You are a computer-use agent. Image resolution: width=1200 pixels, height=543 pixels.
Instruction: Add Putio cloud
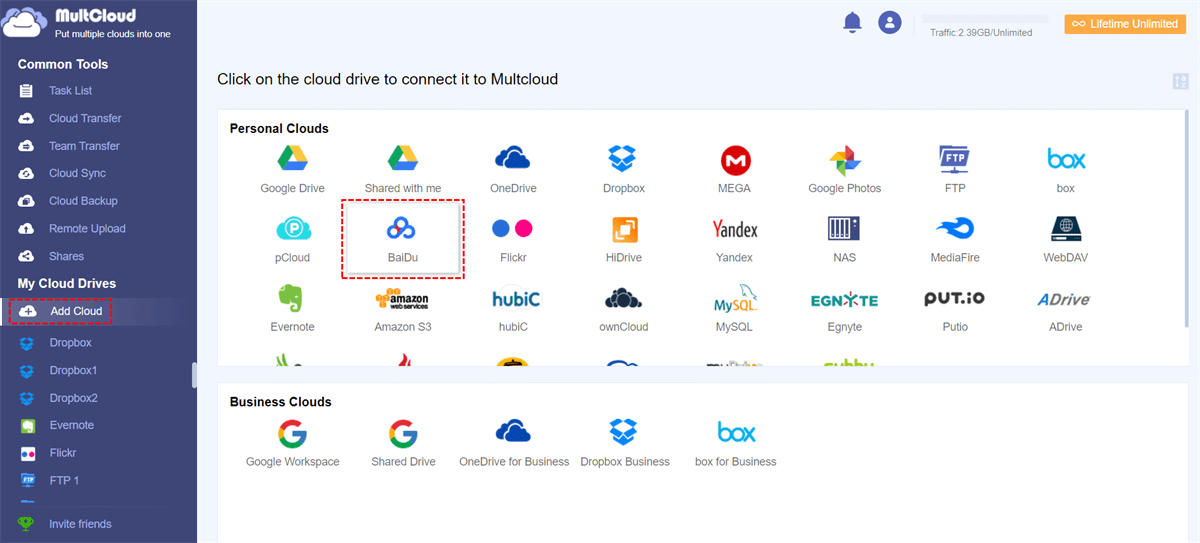955,308
